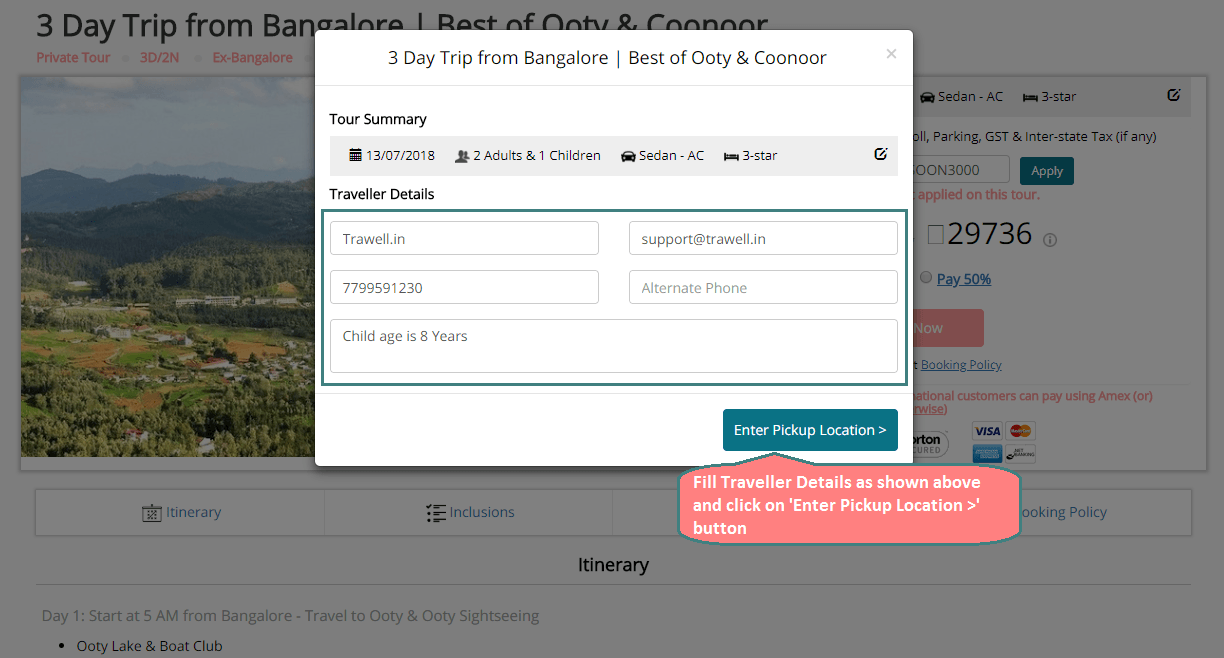
Task: Open the Booking Policy tab
Action: 1060,512
